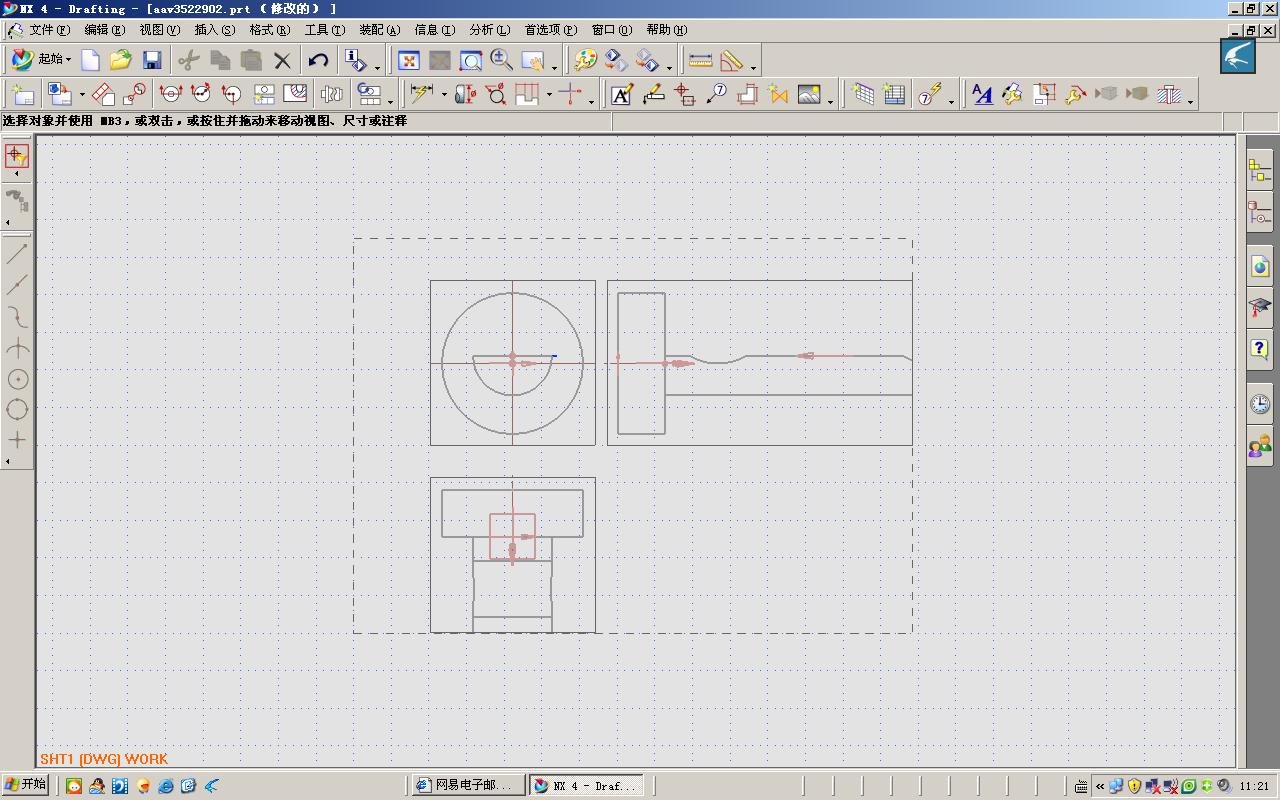Open the Roles people panel icon

point(1260,445)
